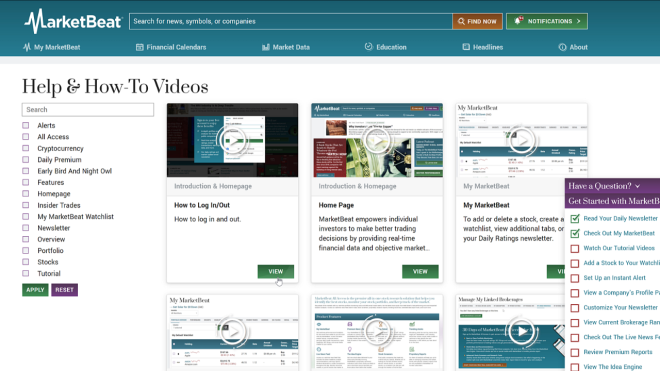Open the Education menu
Viewport: 660px width, 371px height.
point(386,47)
